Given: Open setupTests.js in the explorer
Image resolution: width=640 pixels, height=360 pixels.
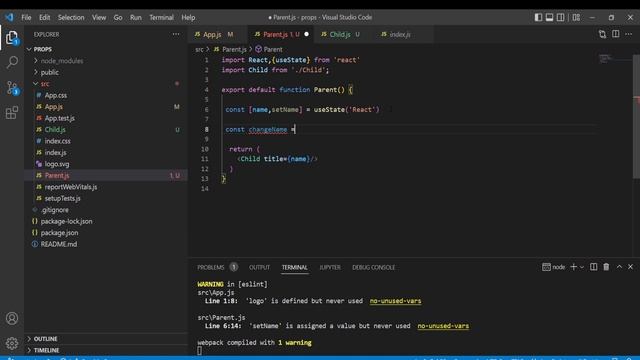Looking at the screenshot, I should point(105,198).
